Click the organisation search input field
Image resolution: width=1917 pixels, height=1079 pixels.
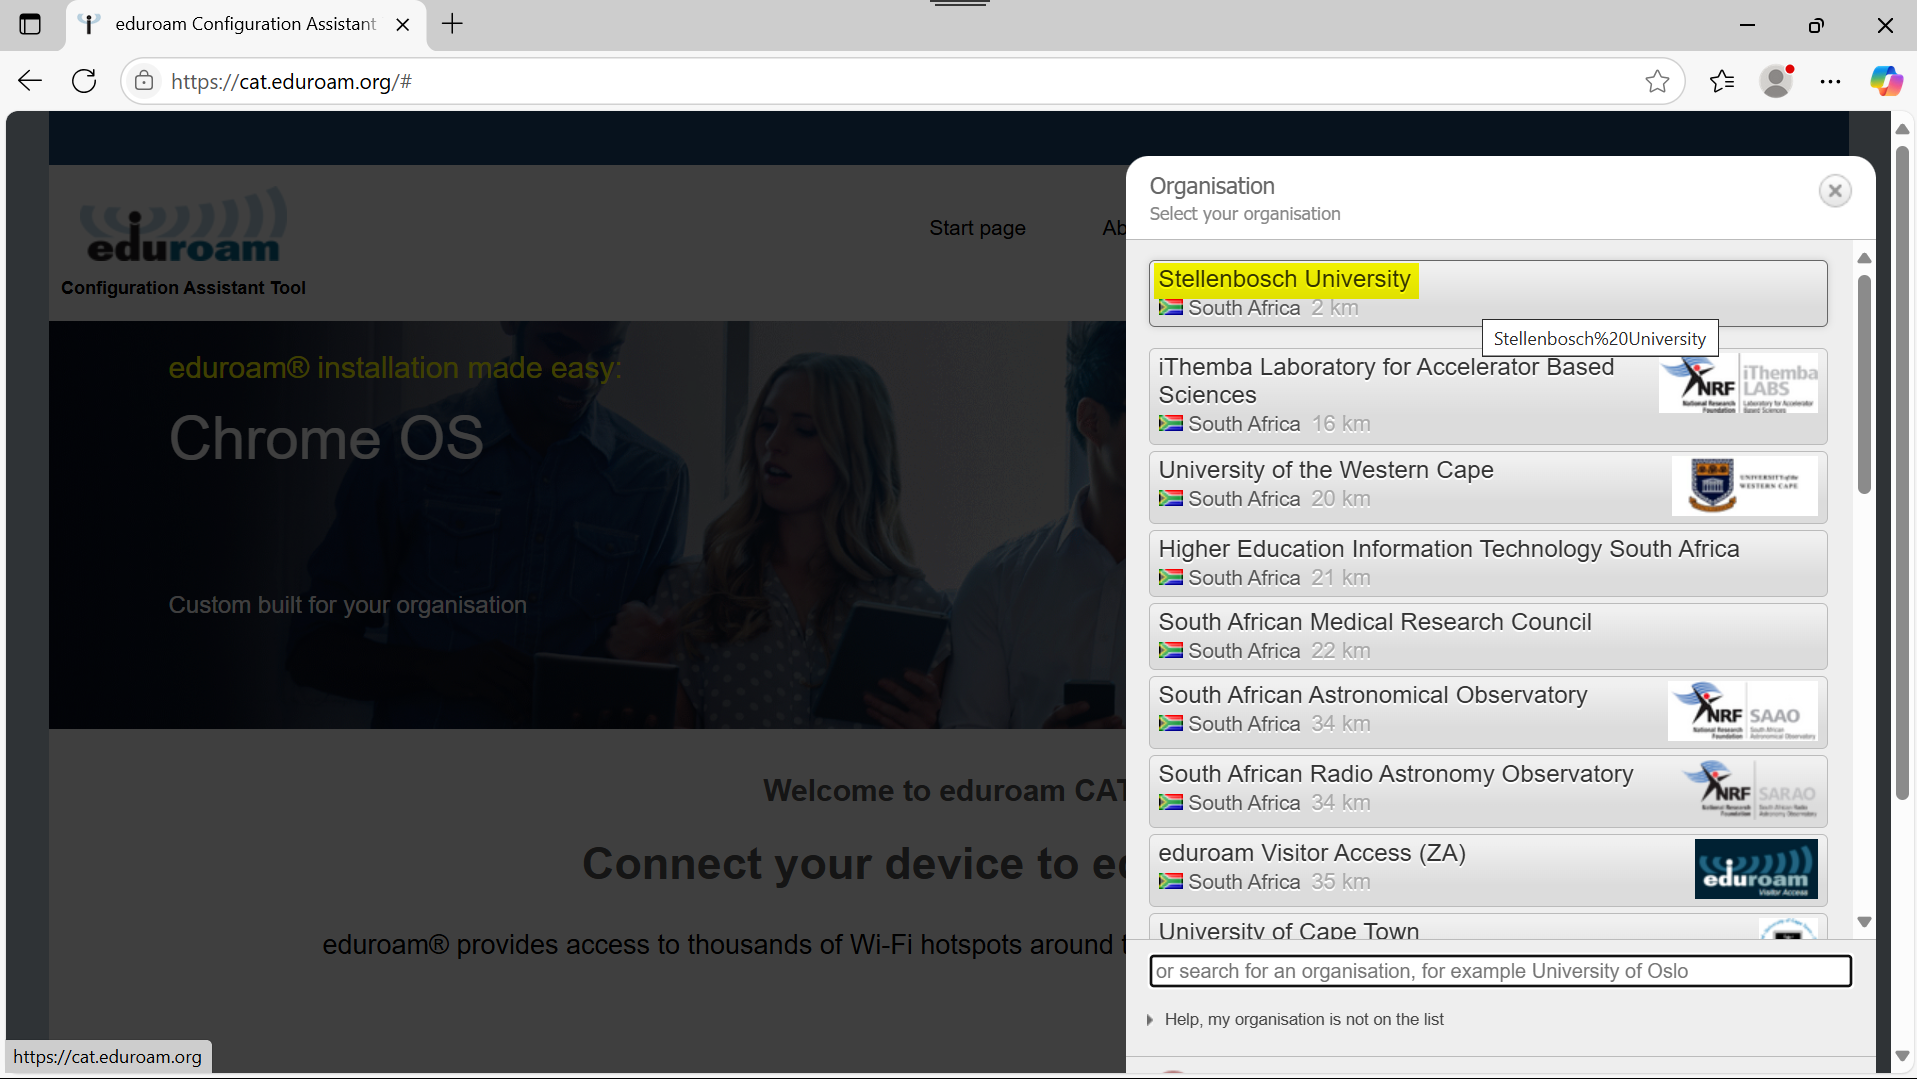(x=1499, y=971)
